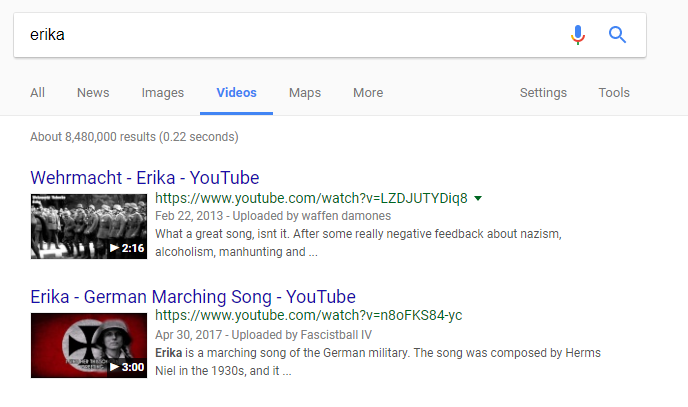
Task: Click the first video thumbnail with 2:16 duration
Action: pos(89,226)
